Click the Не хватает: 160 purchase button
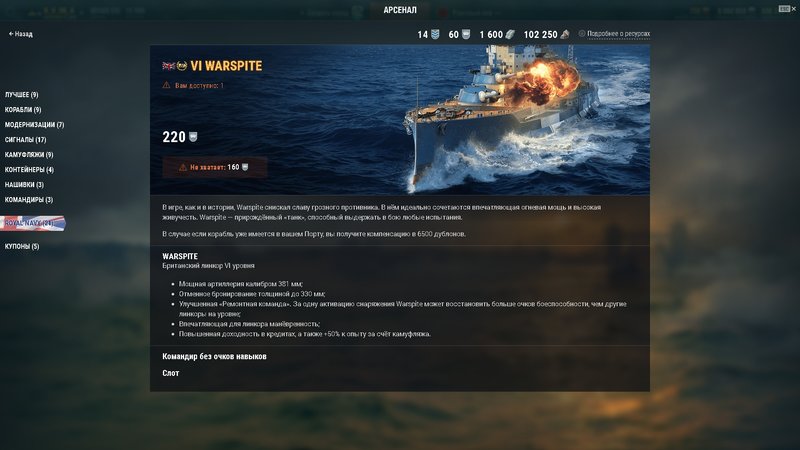The image size is (800, 450). pyautogui.click(x=215, y=167)
